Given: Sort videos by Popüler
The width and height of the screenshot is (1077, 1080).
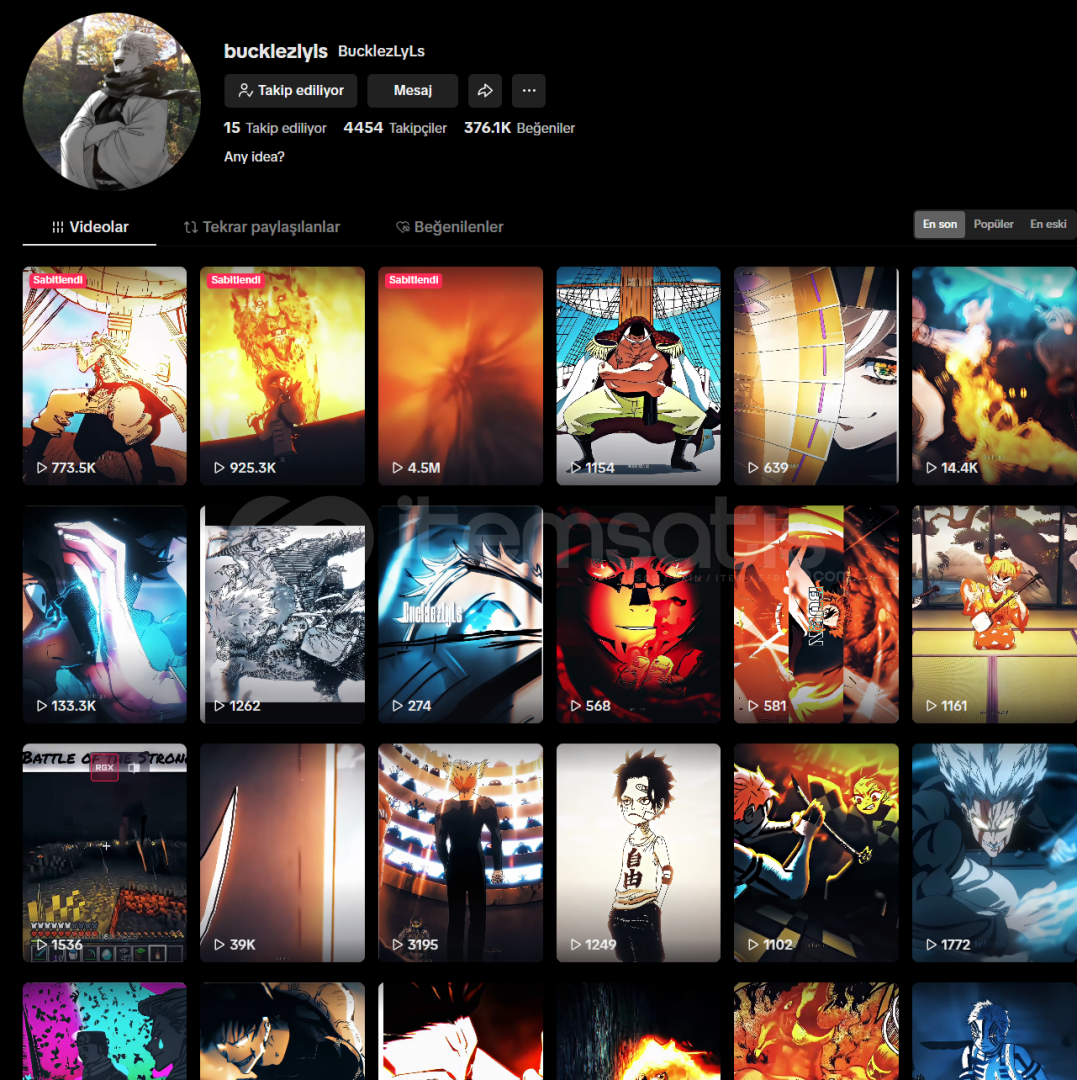Looking at the screenshot, I should pos(994,224).
